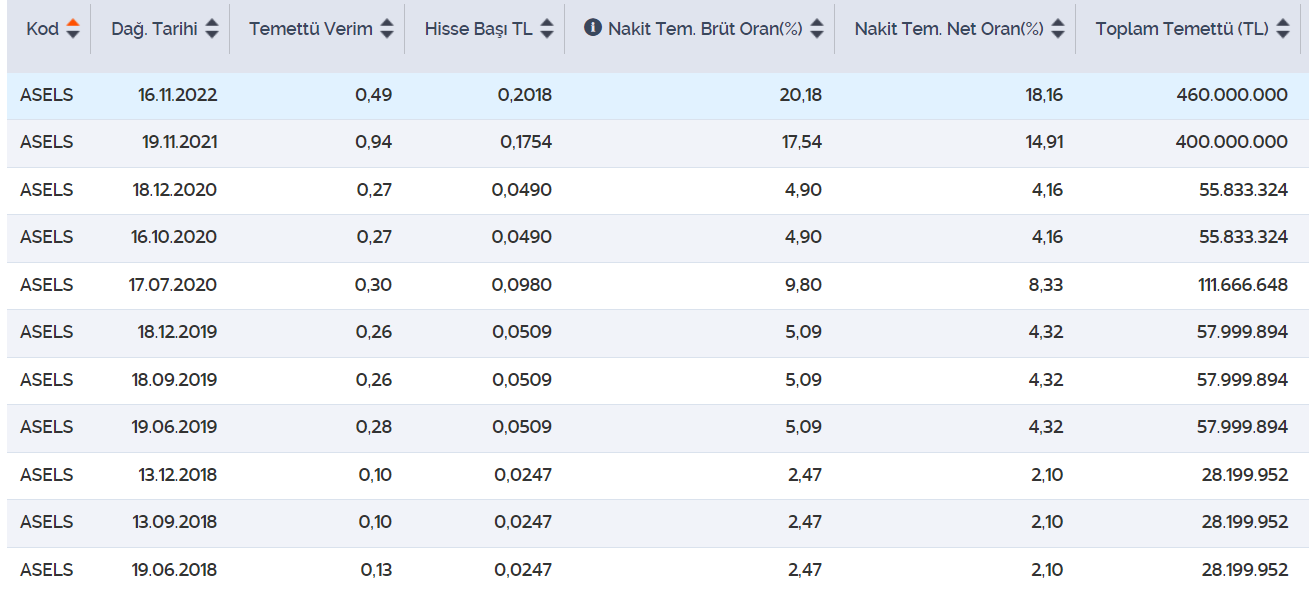Select ASELS code in 16.11.2022 row
This screenshot has height=592, width=1309.
click(x=47, y=95)
